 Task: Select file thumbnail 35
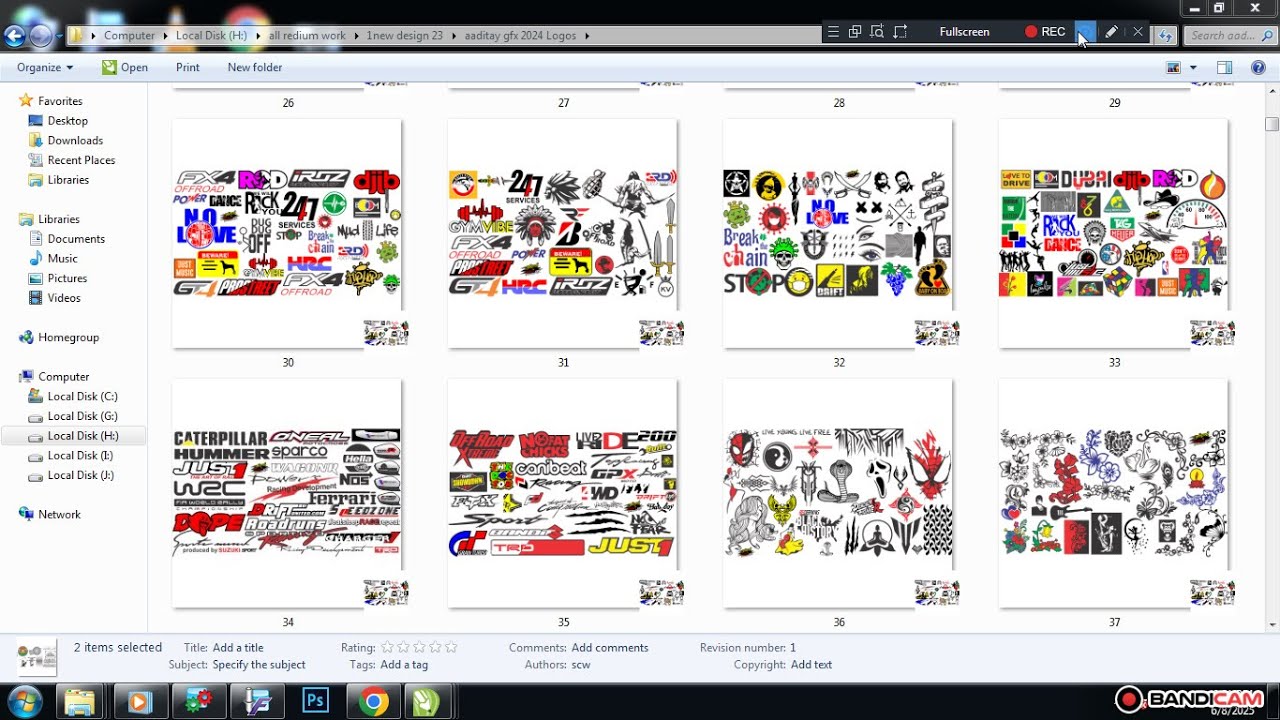pos(563,494)
